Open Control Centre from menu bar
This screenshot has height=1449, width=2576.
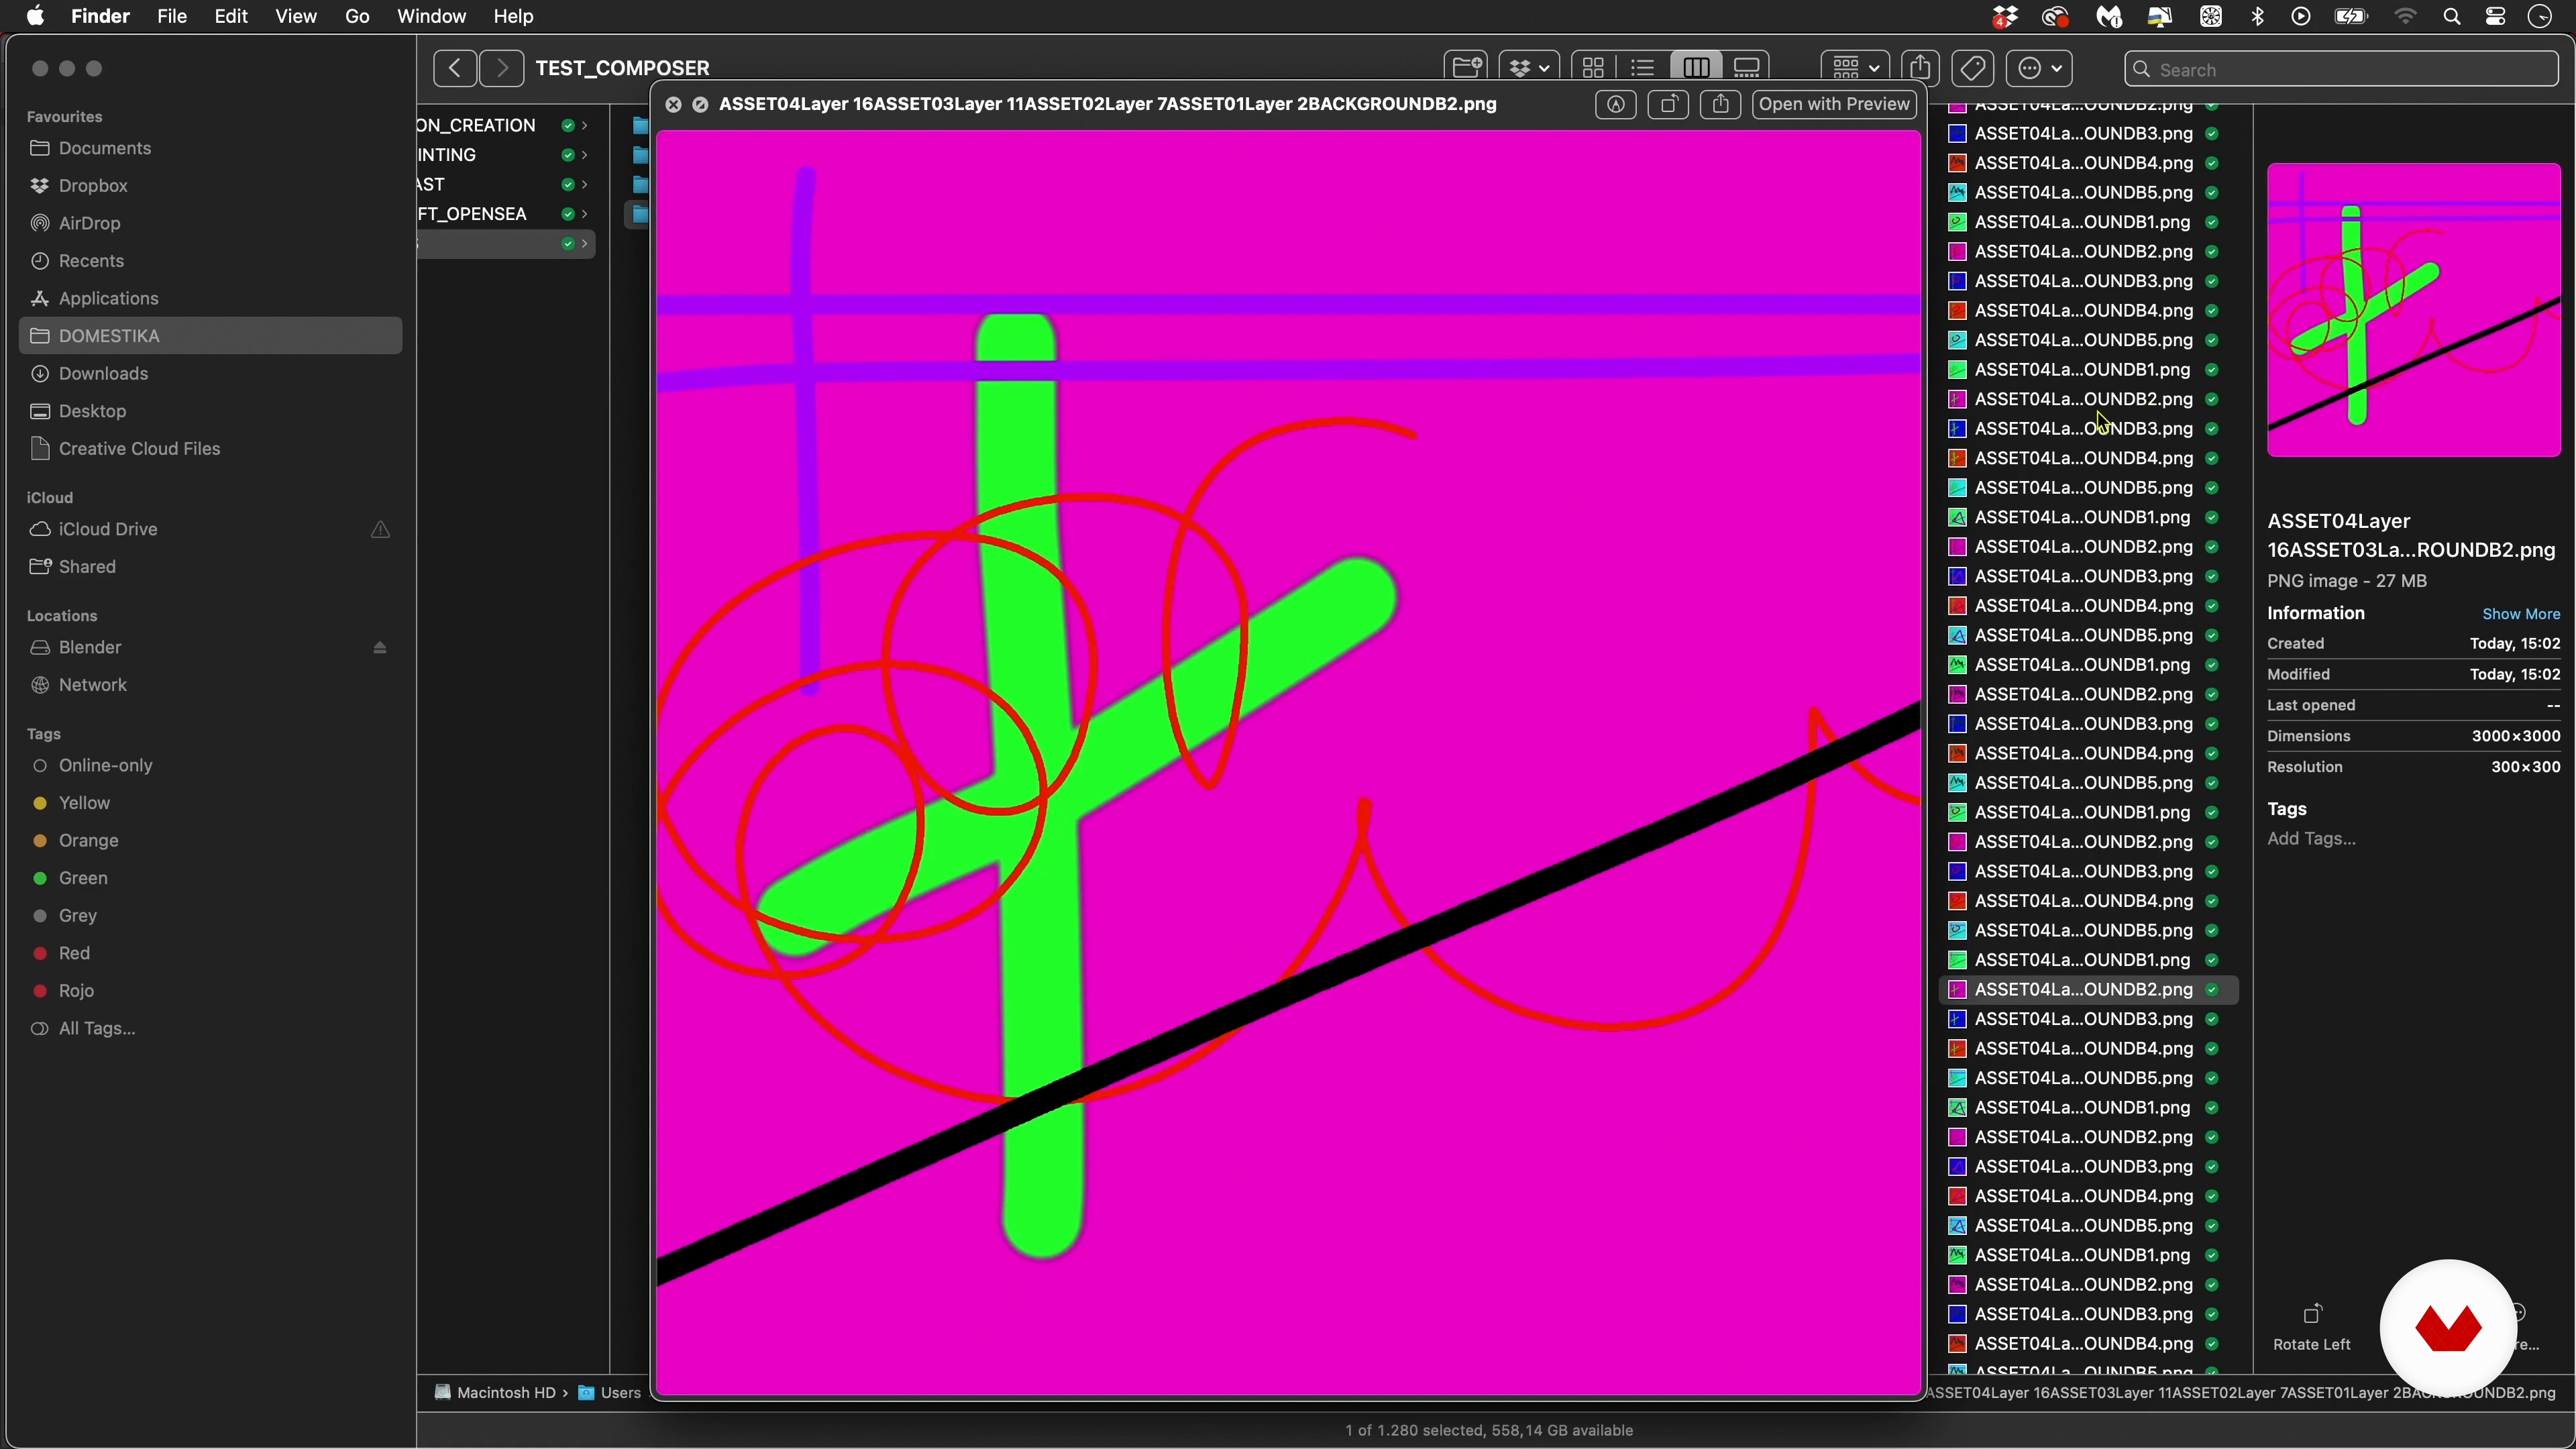[2495, 17]
